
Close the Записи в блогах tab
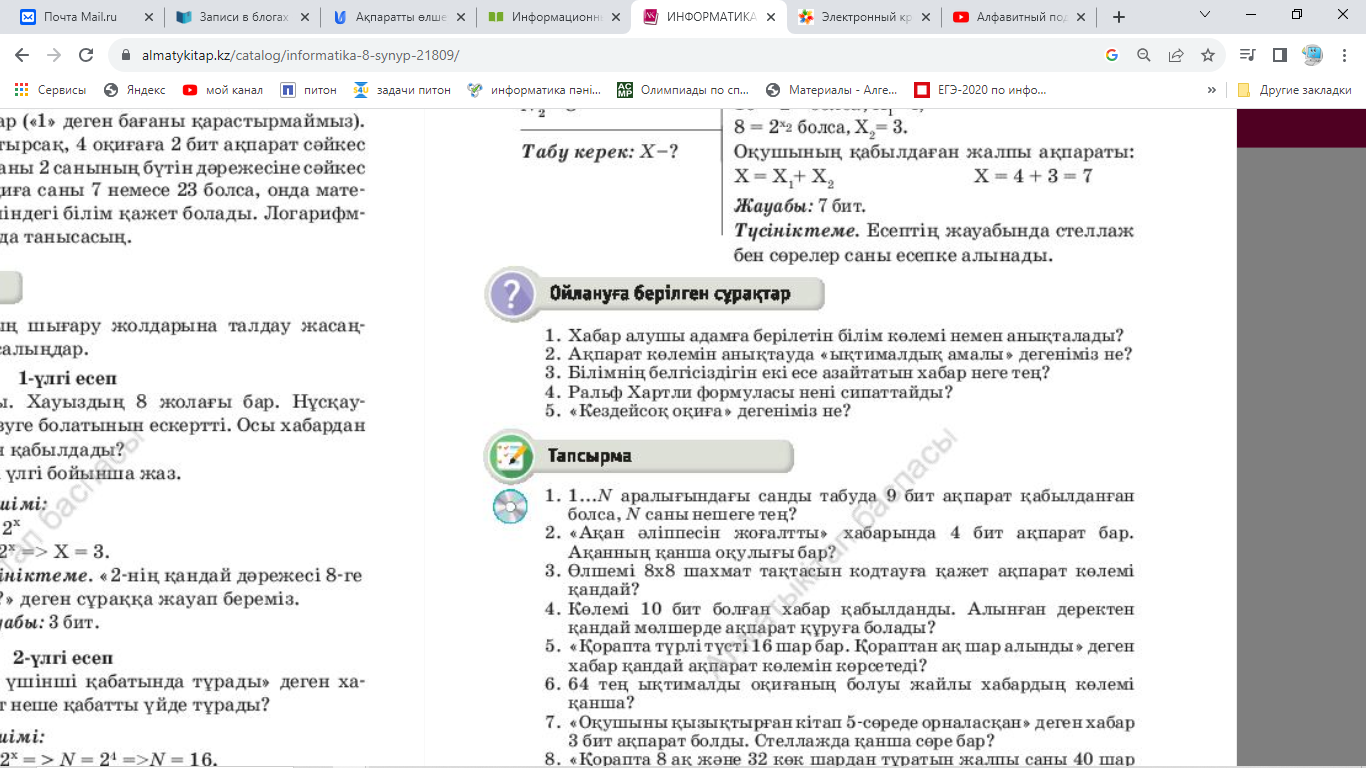(x=305, y=17)
